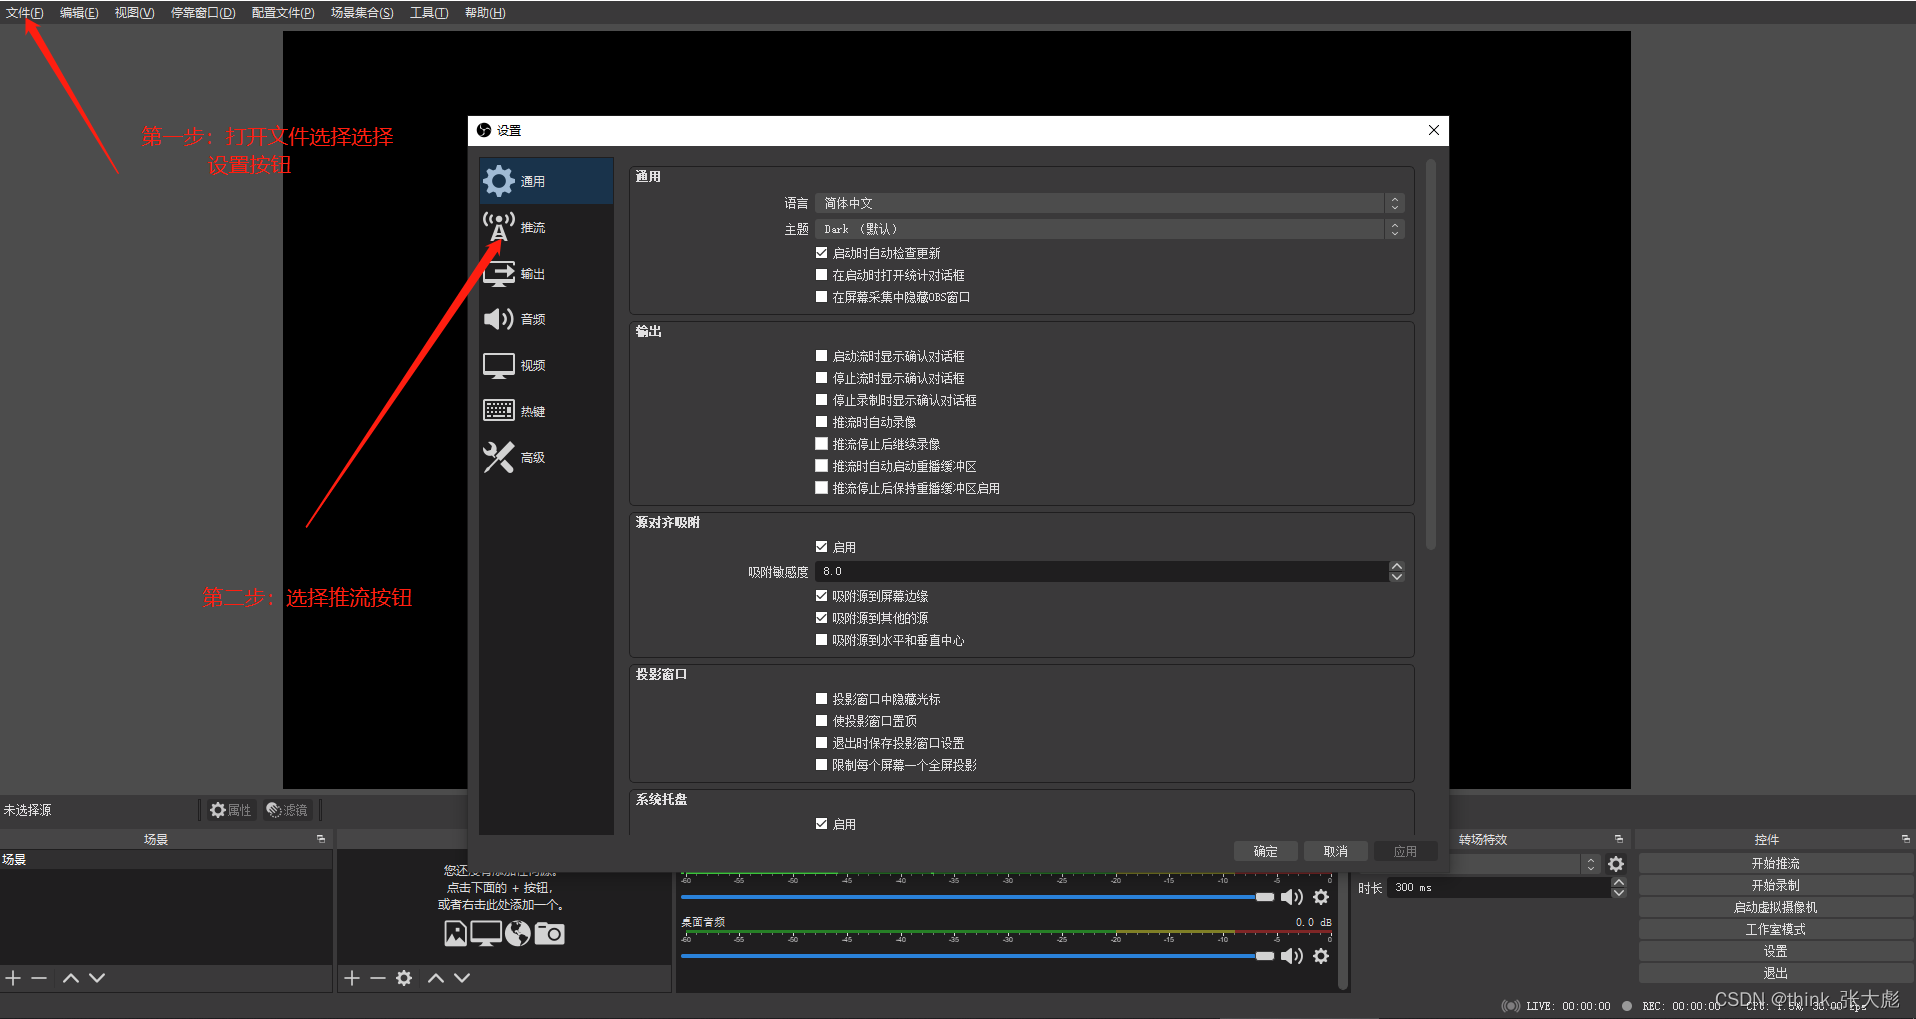
Task: Mute the 桌面音频 desktop audio speaker icon
Action: (x=1292, y=956)
